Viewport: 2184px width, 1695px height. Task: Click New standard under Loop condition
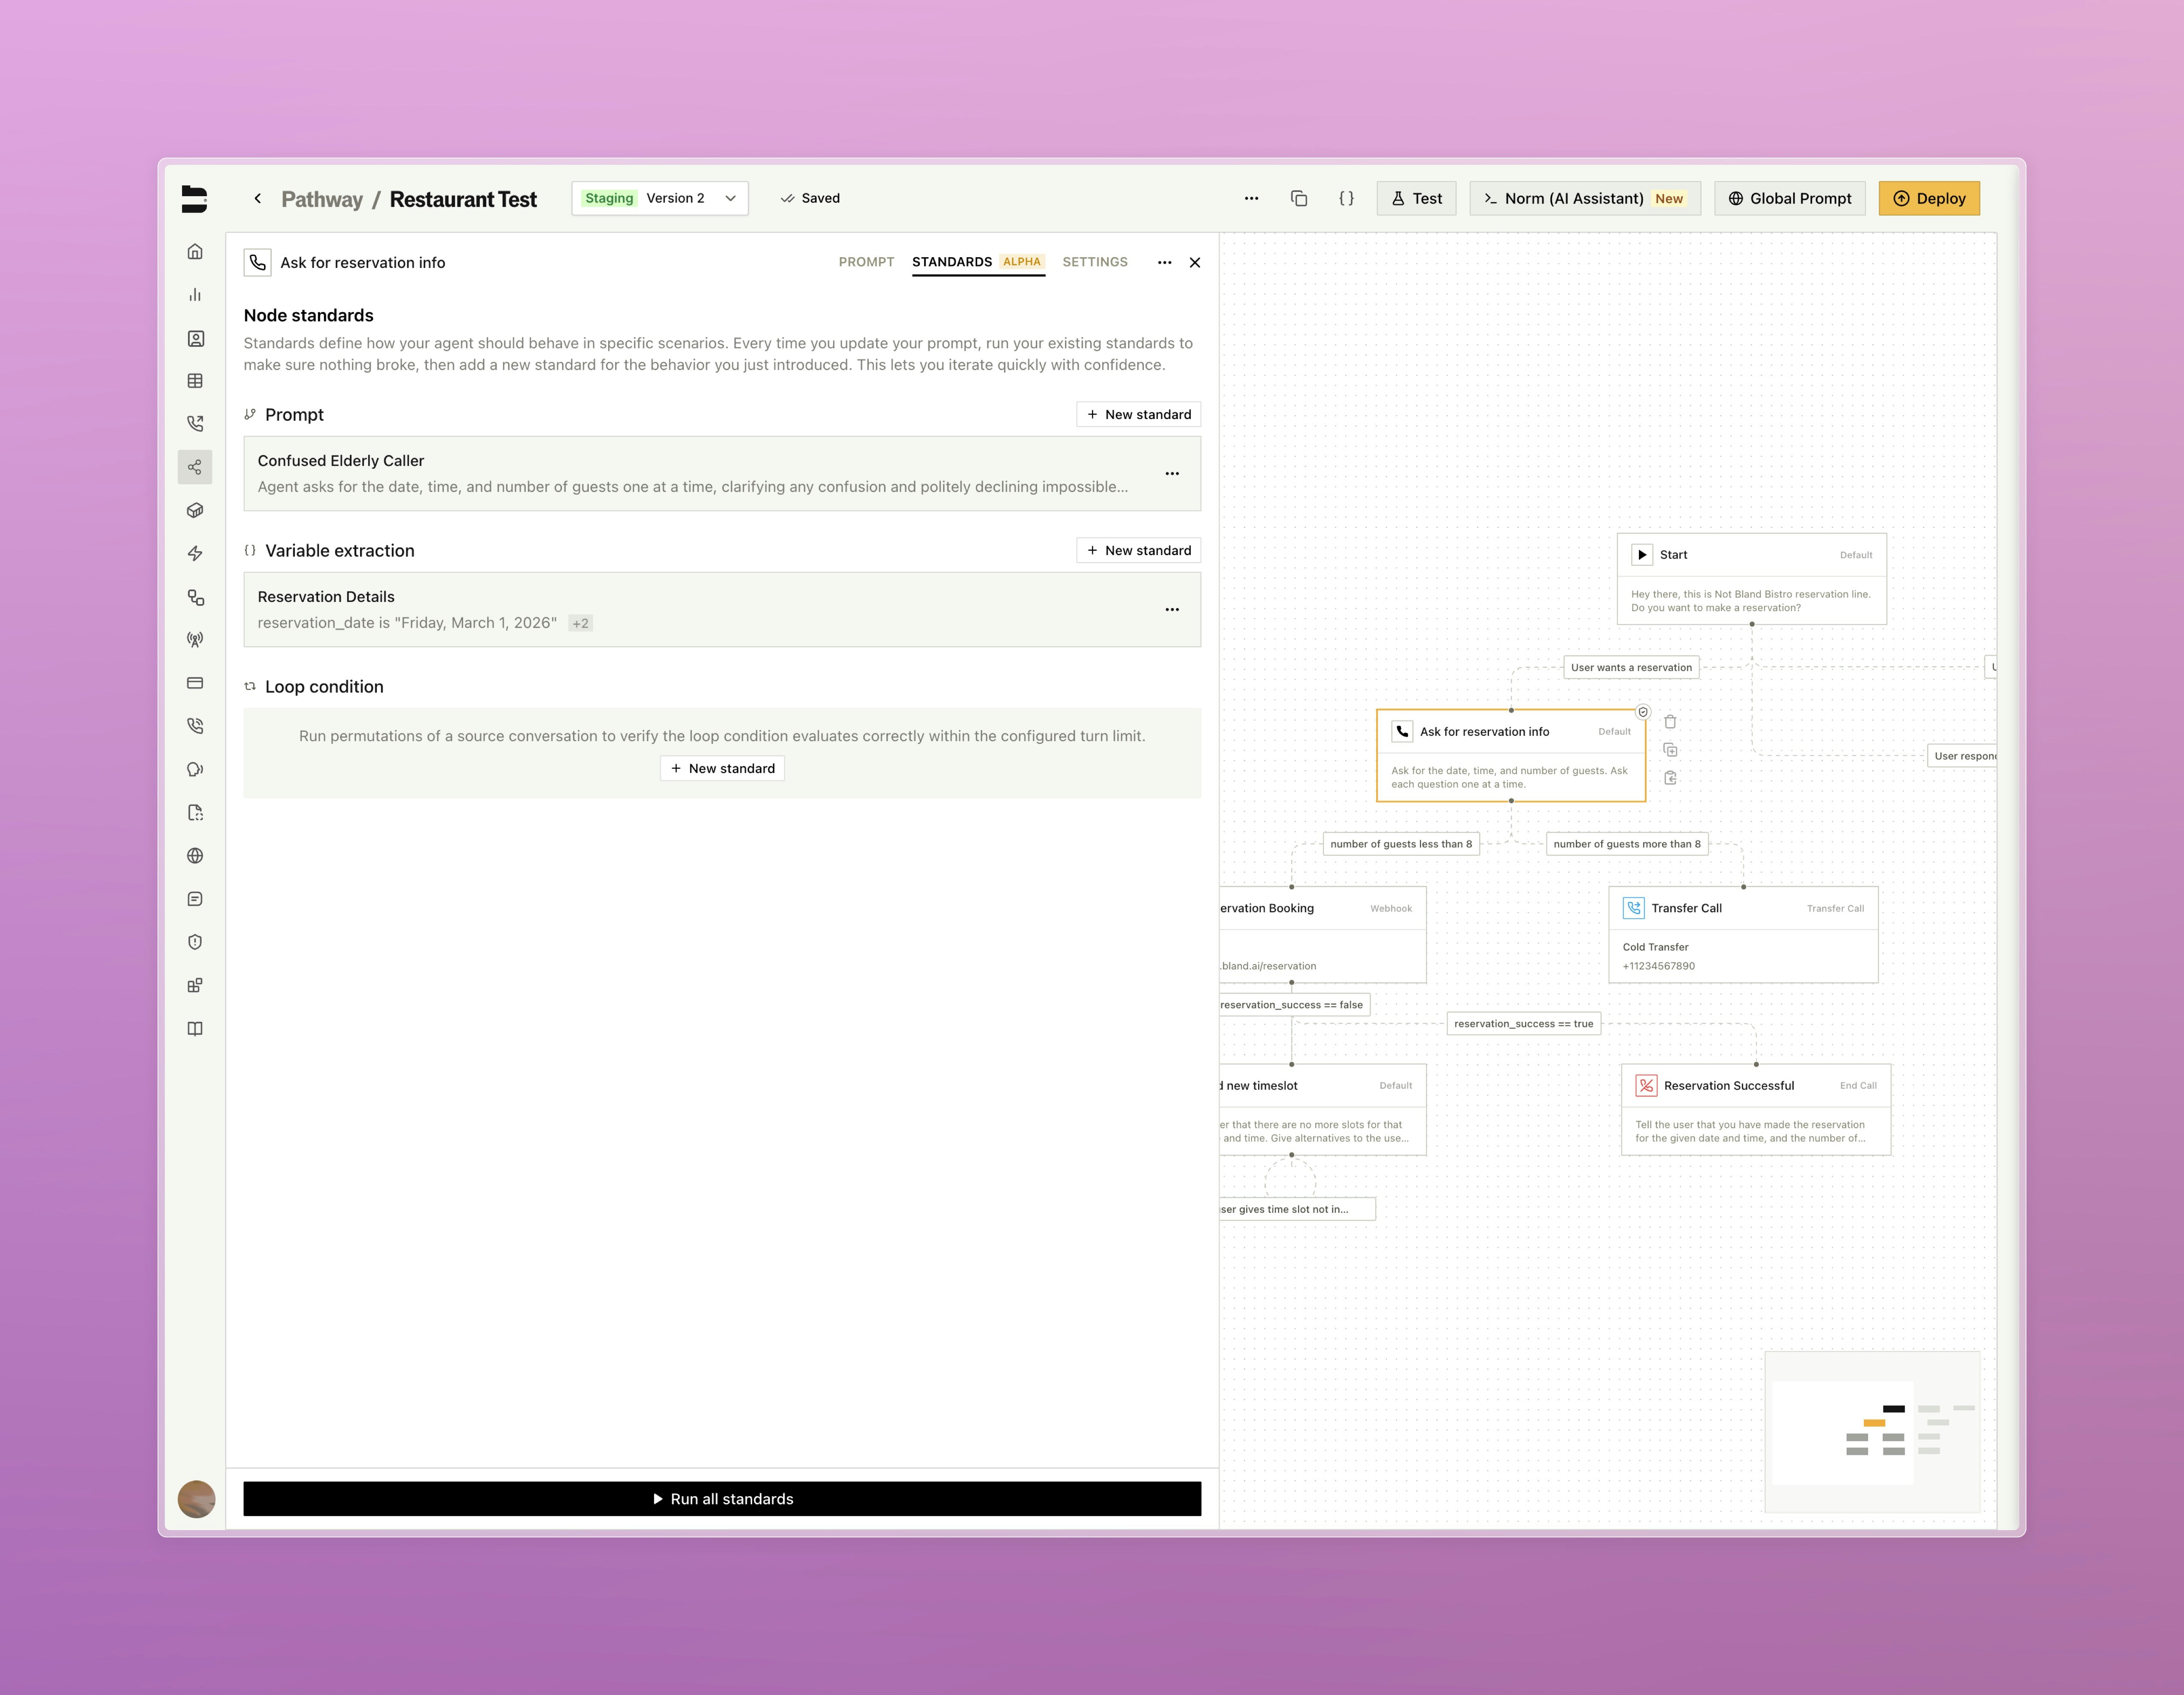(722, 768)
